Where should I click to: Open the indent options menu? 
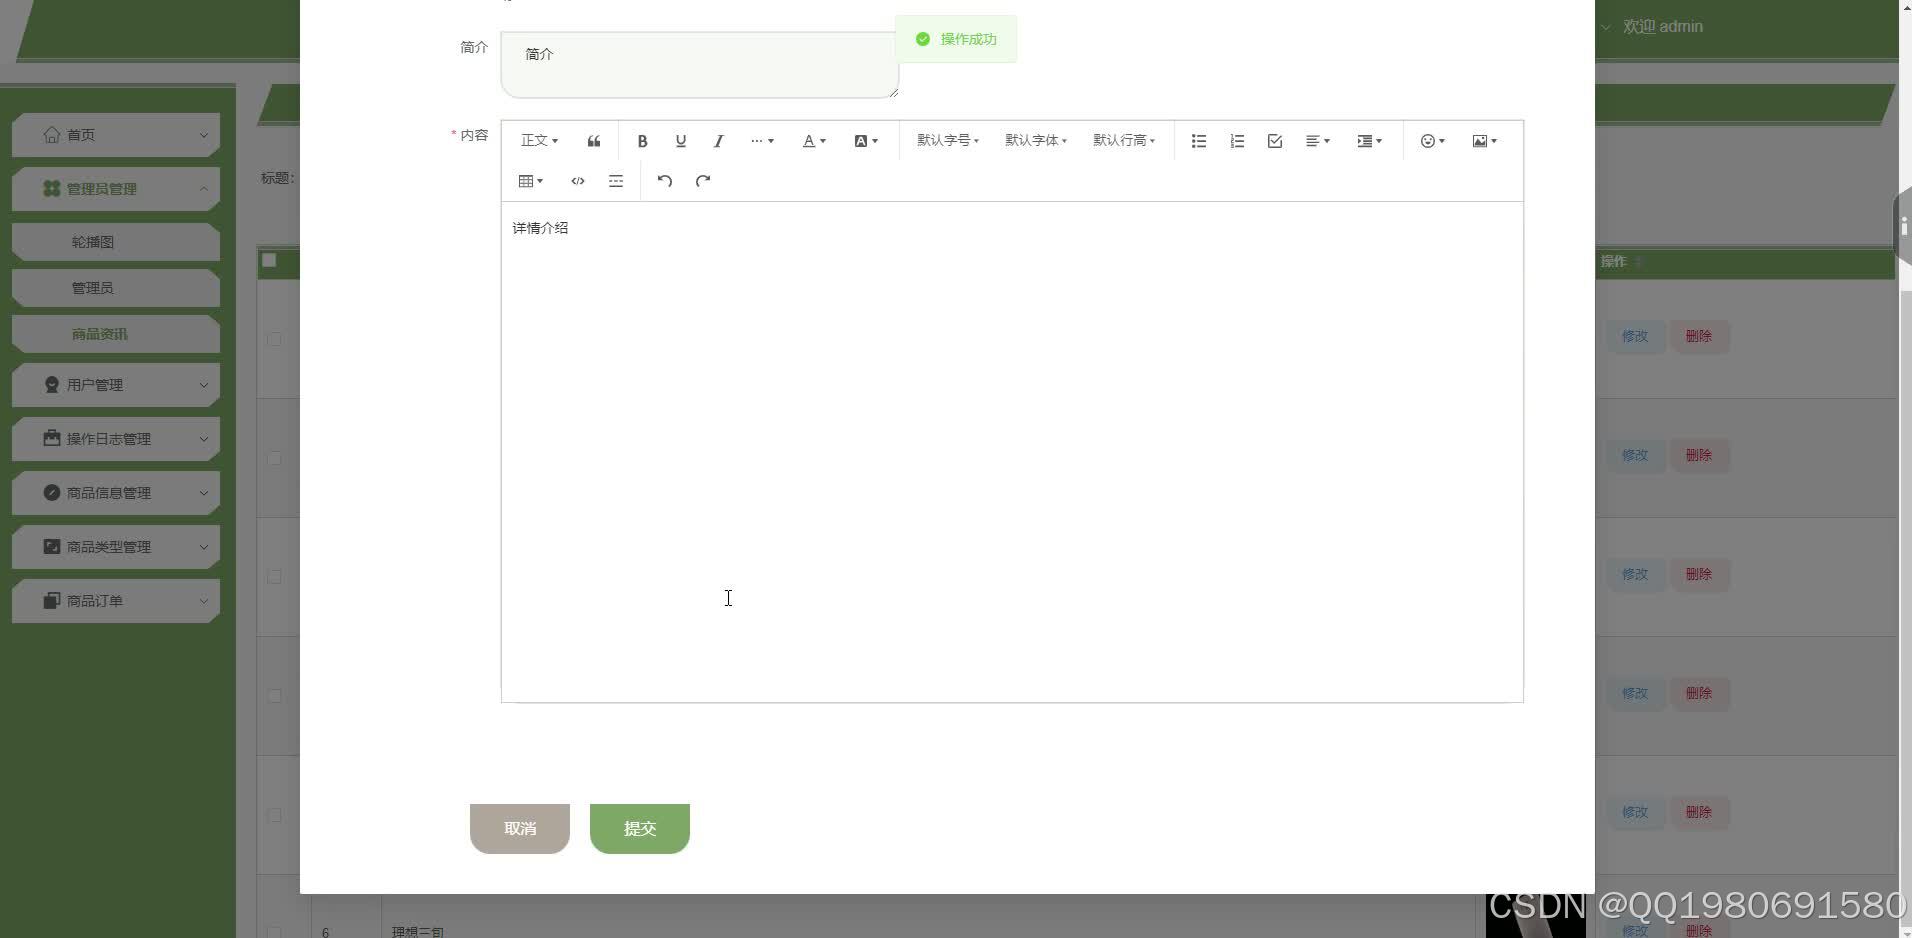click(1369, 141)
